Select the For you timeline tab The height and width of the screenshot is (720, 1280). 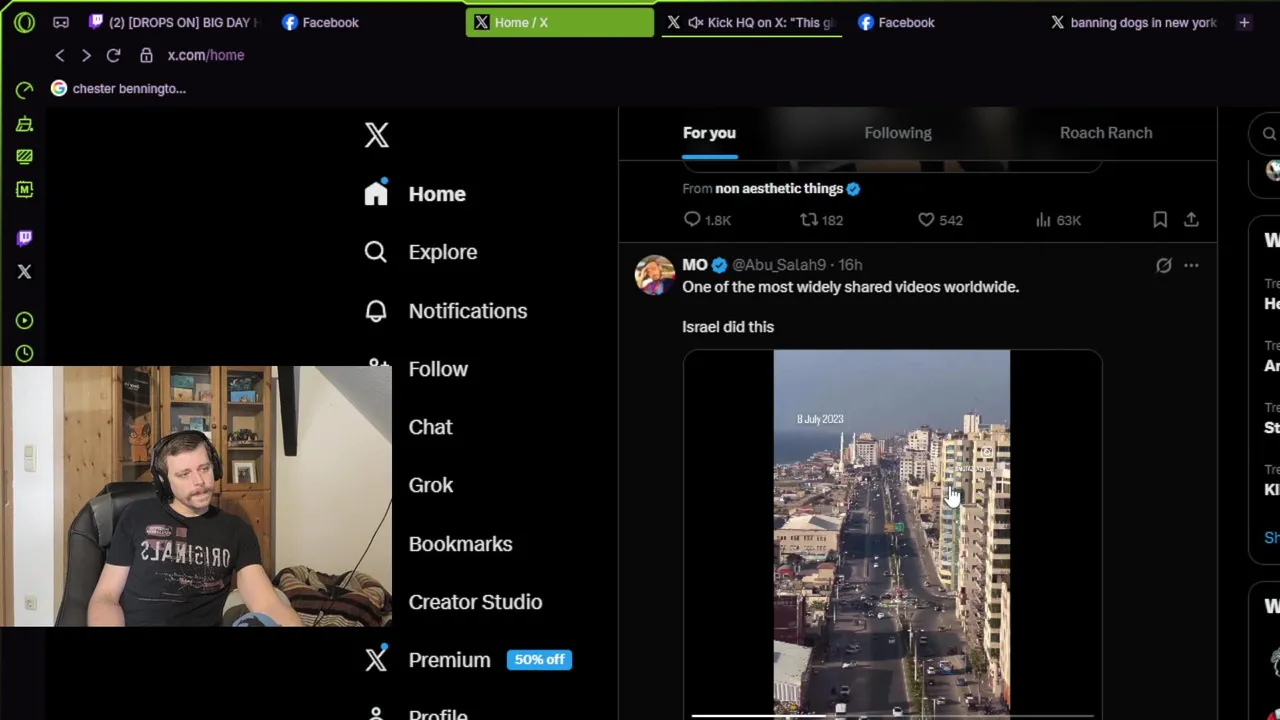click(709, 133)
